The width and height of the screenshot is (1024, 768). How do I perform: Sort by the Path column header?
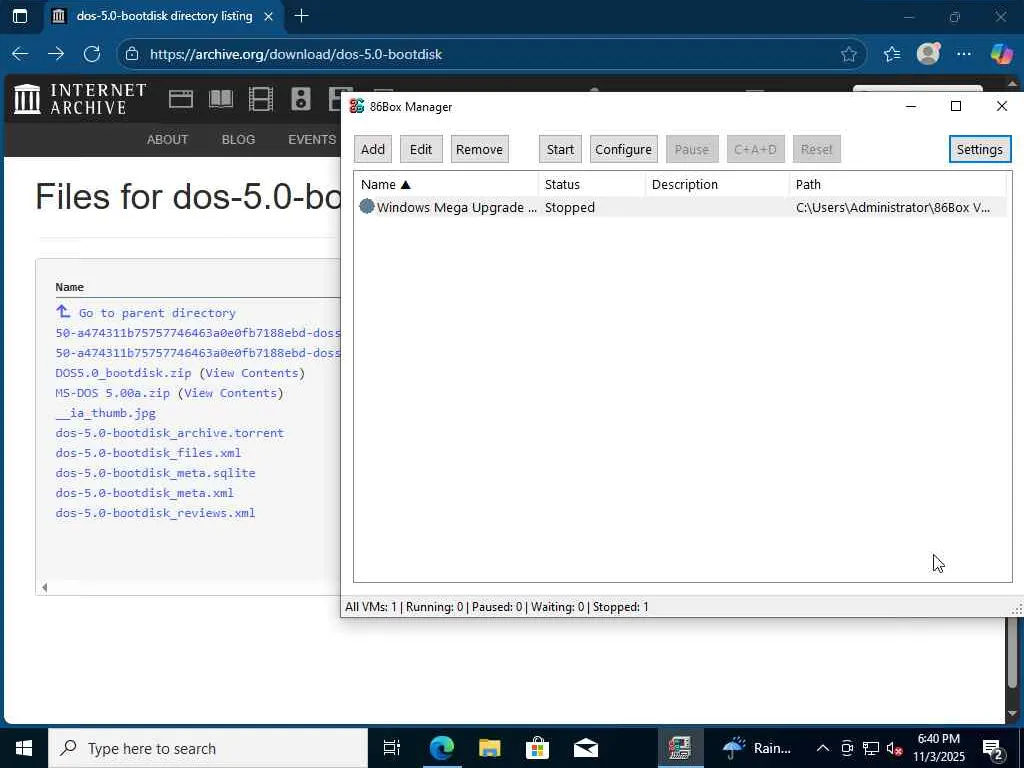[x=897, y=184]
